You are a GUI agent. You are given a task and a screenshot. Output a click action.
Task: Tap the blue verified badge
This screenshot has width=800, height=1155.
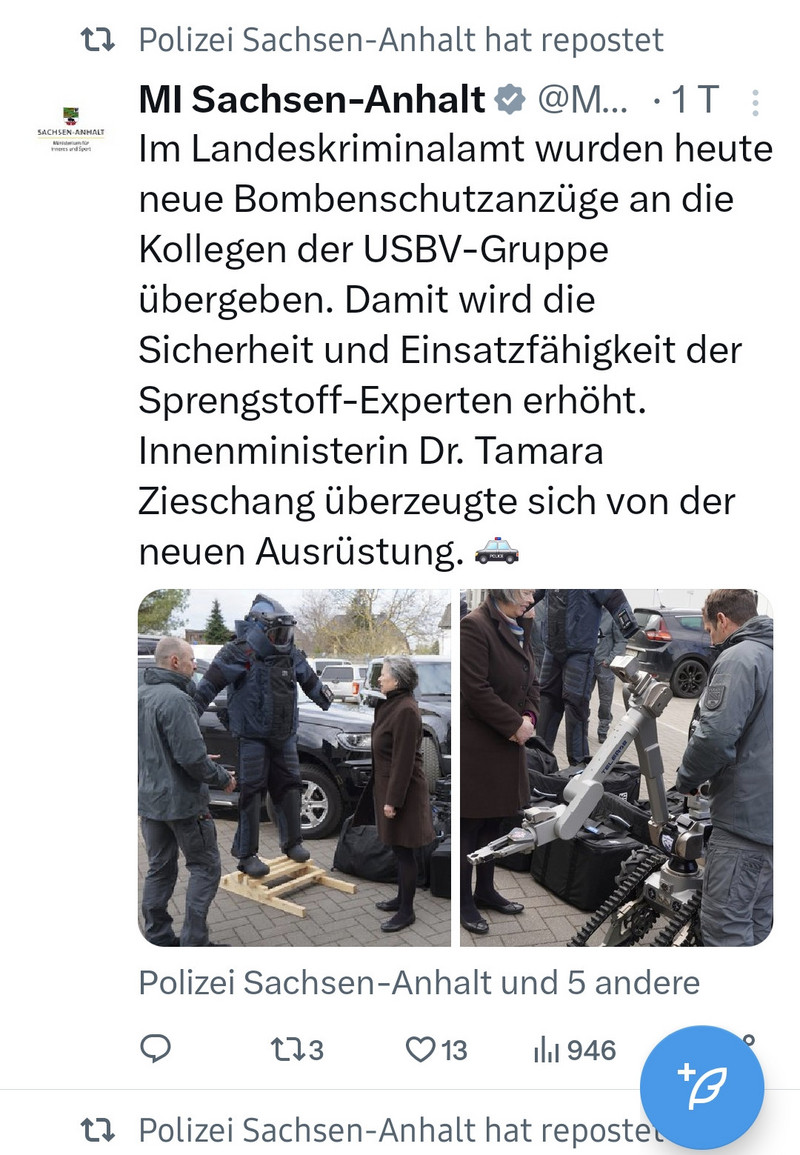510,99
